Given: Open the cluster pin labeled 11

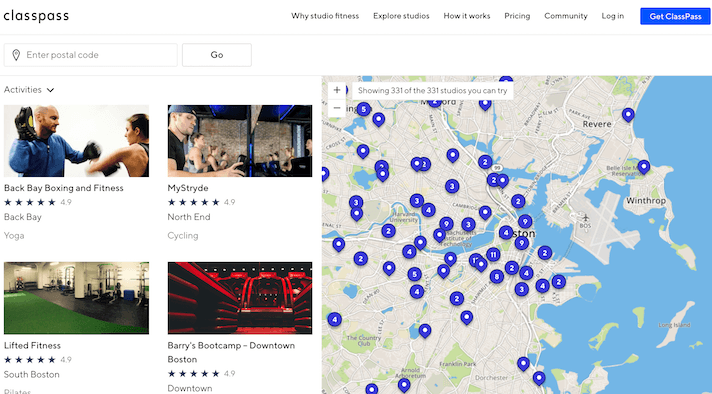Looking at the screenshot, I should click(493, 254).
